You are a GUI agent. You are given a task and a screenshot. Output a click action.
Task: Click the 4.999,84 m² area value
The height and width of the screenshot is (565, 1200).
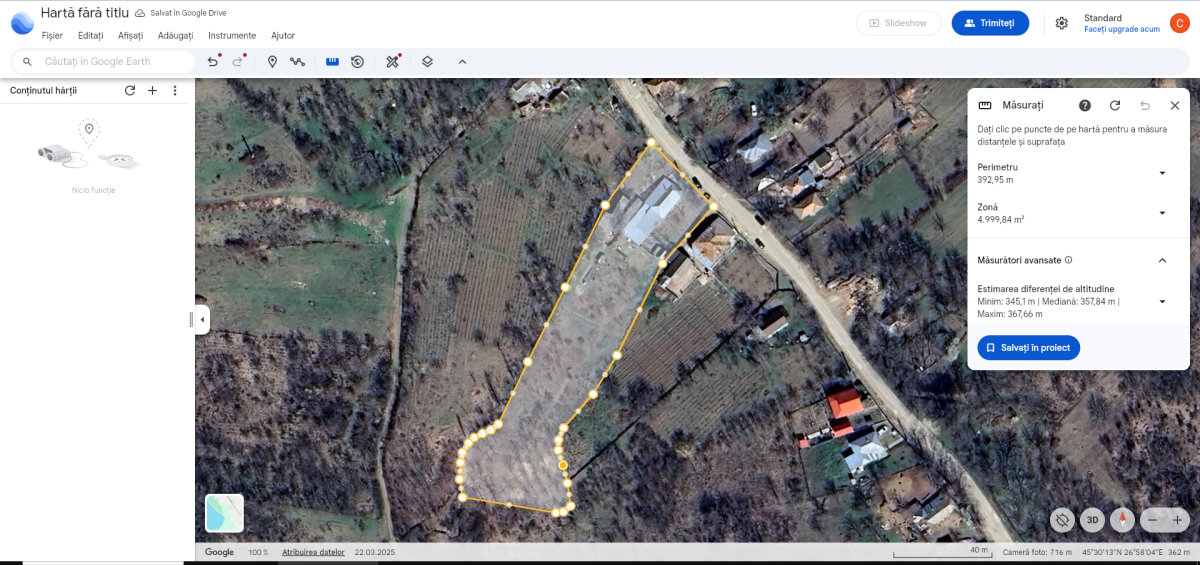tap(1000, 219)
